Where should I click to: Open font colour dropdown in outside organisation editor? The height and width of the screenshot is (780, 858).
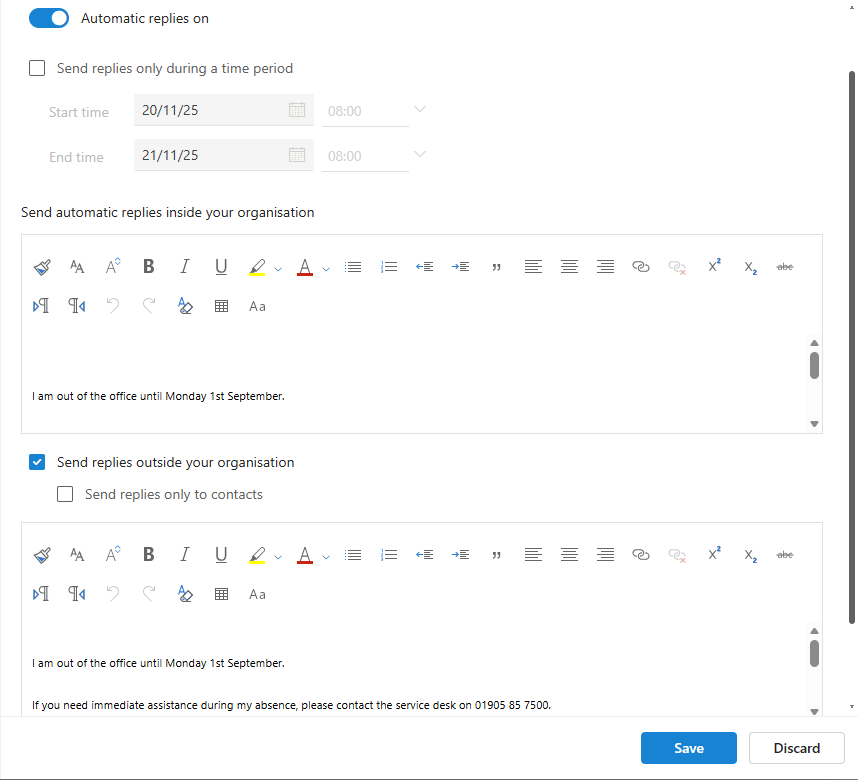point(326,556)
